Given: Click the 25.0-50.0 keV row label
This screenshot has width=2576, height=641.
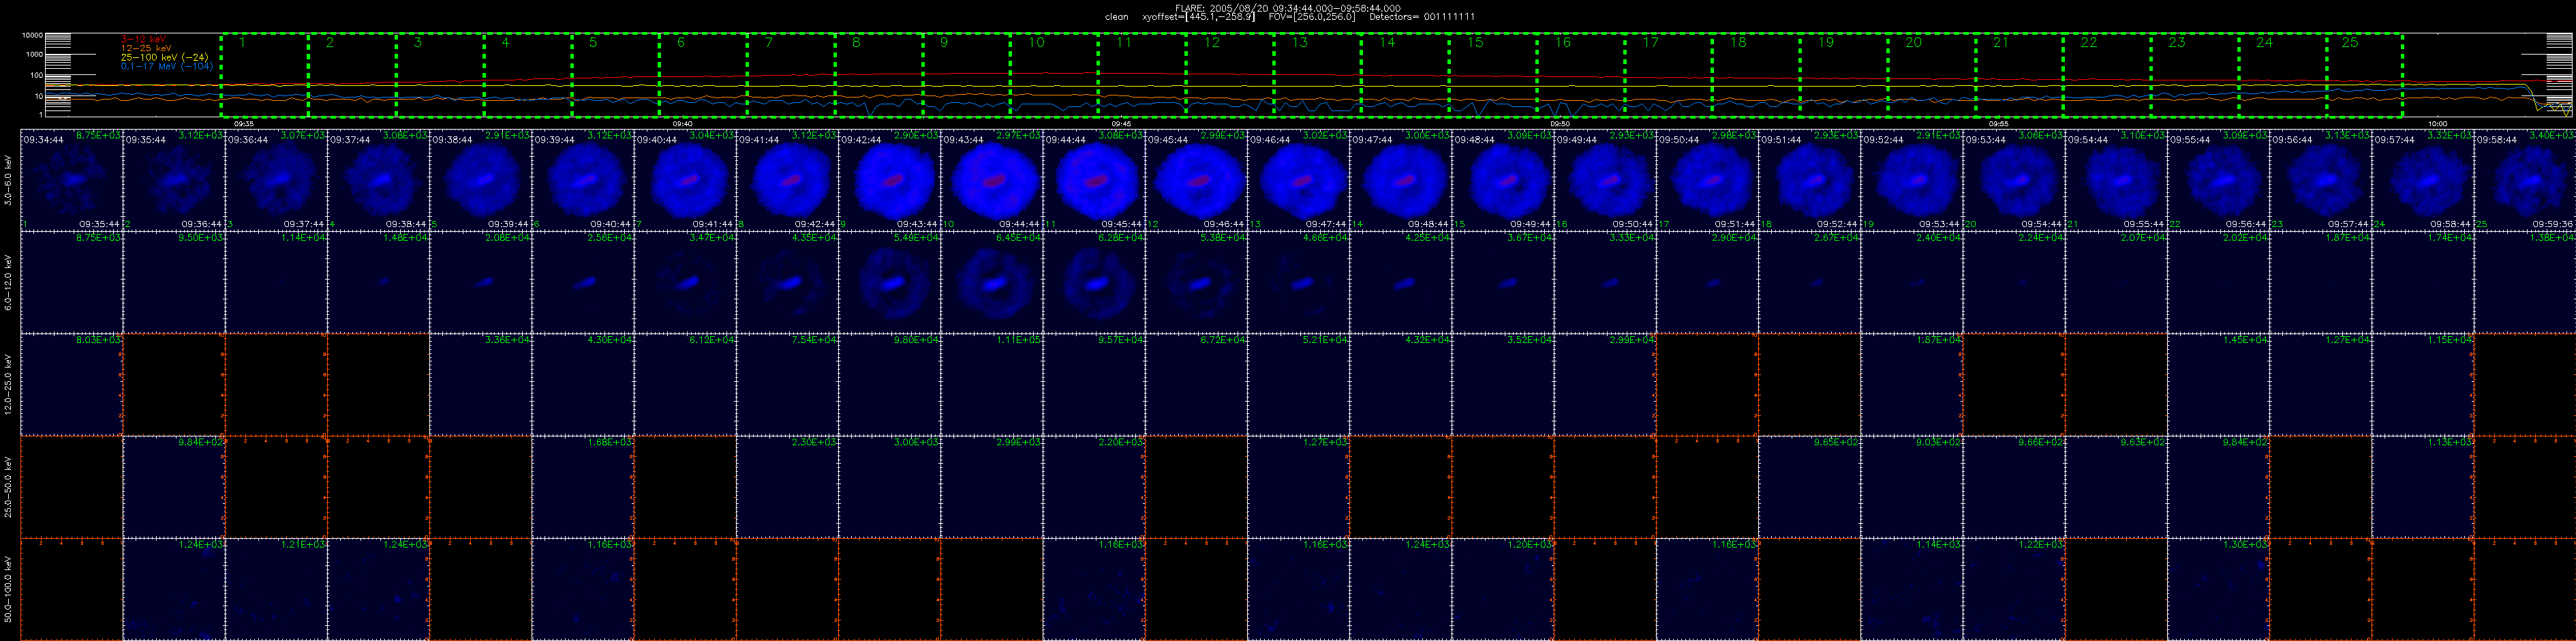Looking at the screenshot, I should click(x=8, y=487).
